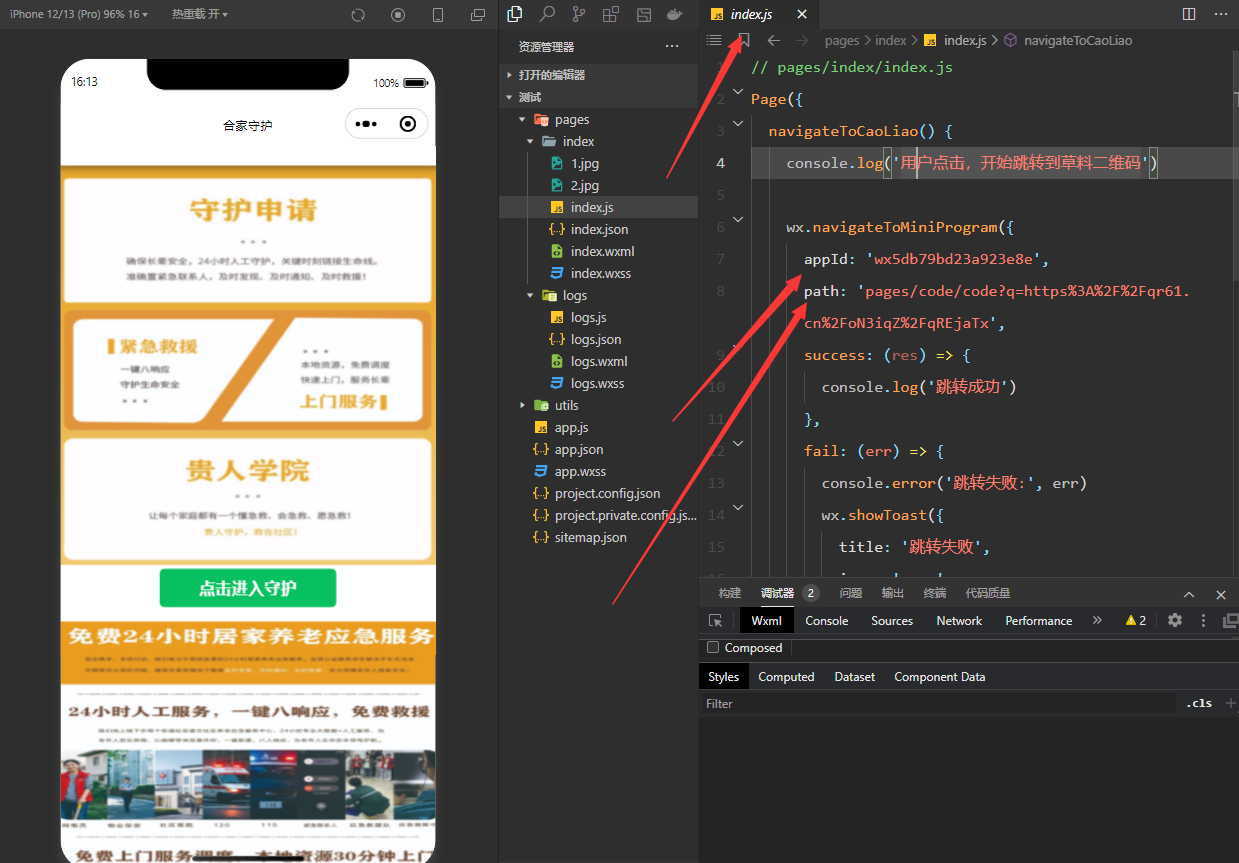Image resolution: width=1239 pixels, height=863 pixels.
Task: Toggle the .cls class editor
Action: pos(1199,703)
